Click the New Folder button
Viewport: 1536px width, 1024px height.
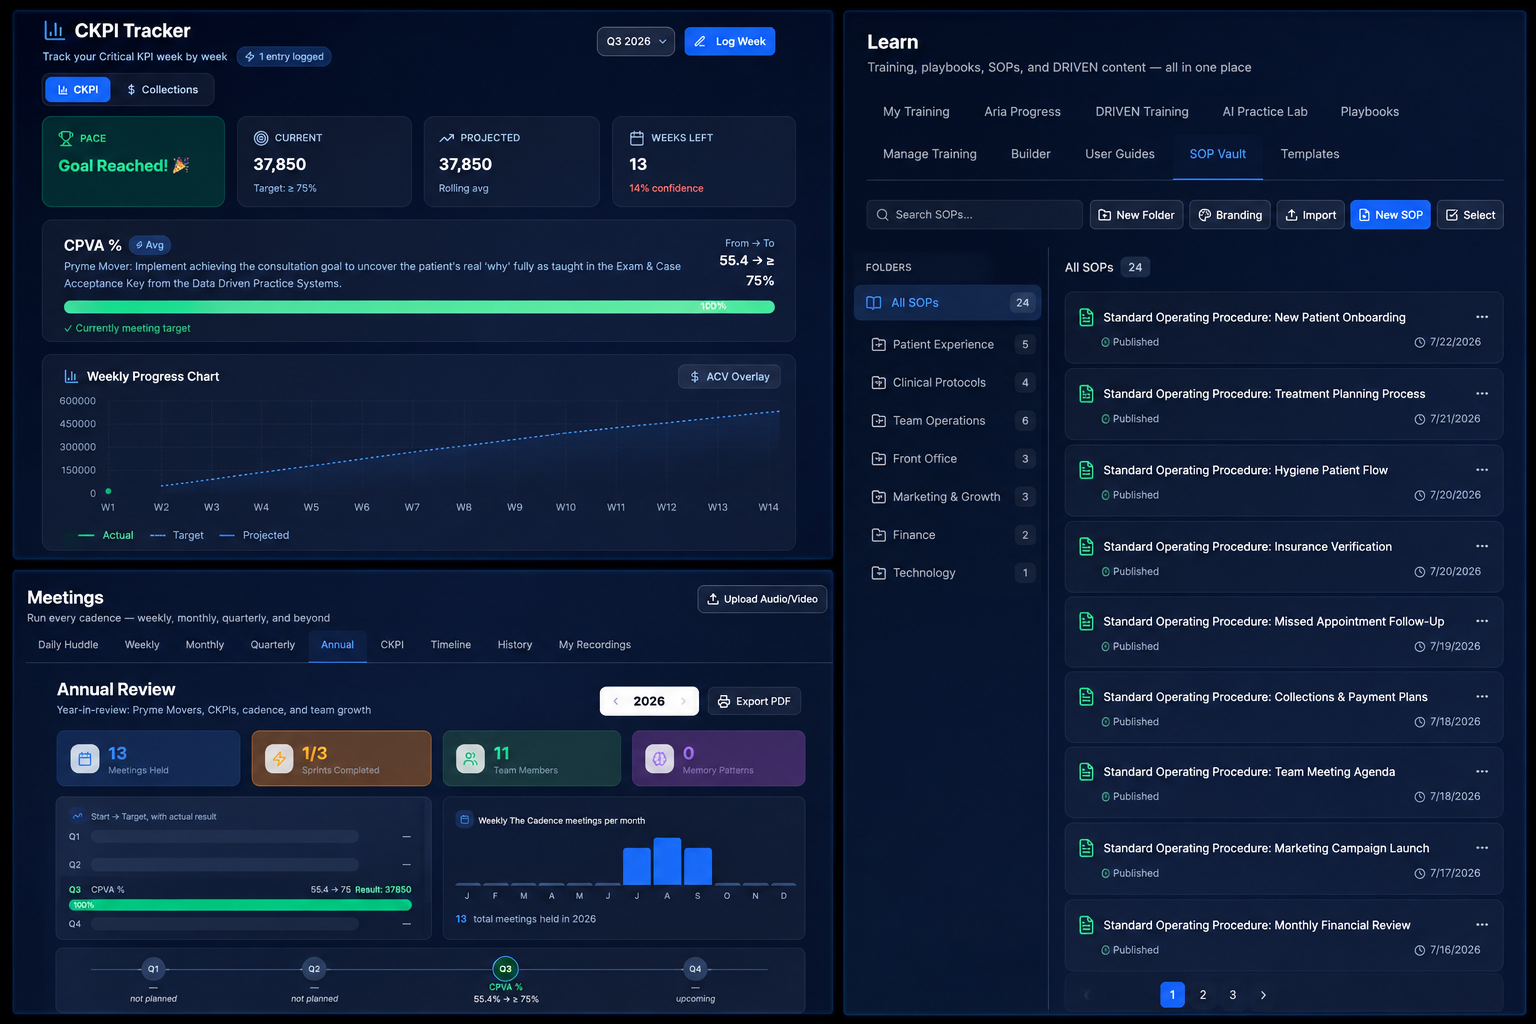click(1136, 215)
